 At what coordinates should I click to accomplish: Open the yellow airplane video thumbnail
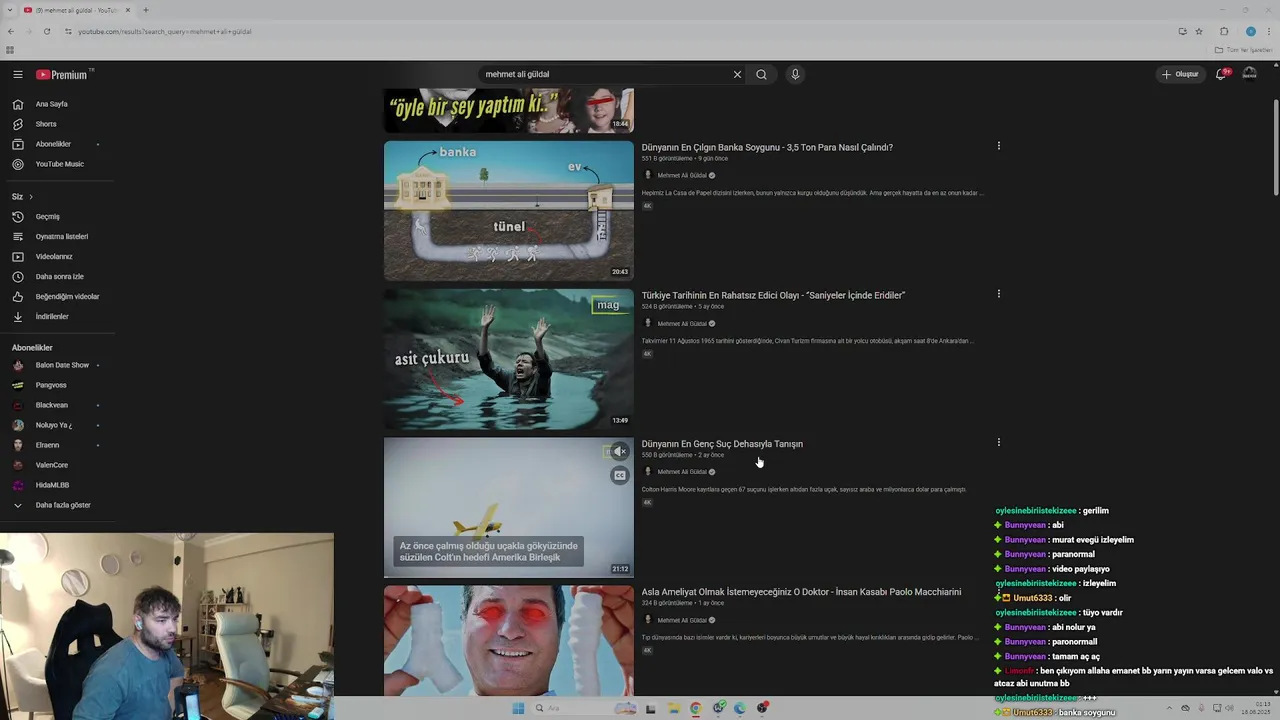(508, 507)
